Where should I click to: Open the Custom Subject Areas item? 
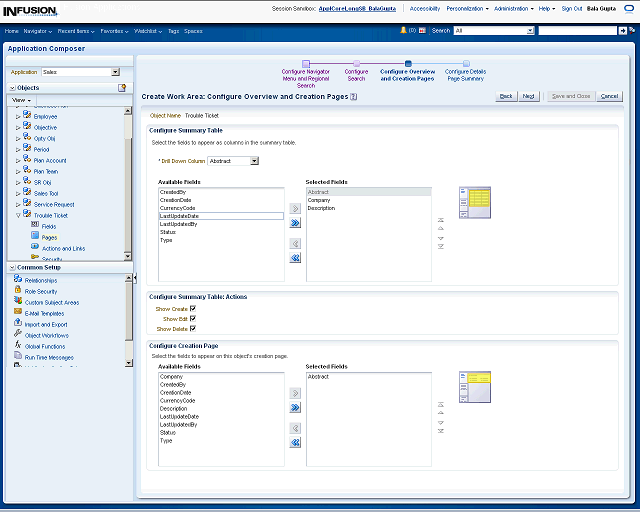click(x=51, y=302)
